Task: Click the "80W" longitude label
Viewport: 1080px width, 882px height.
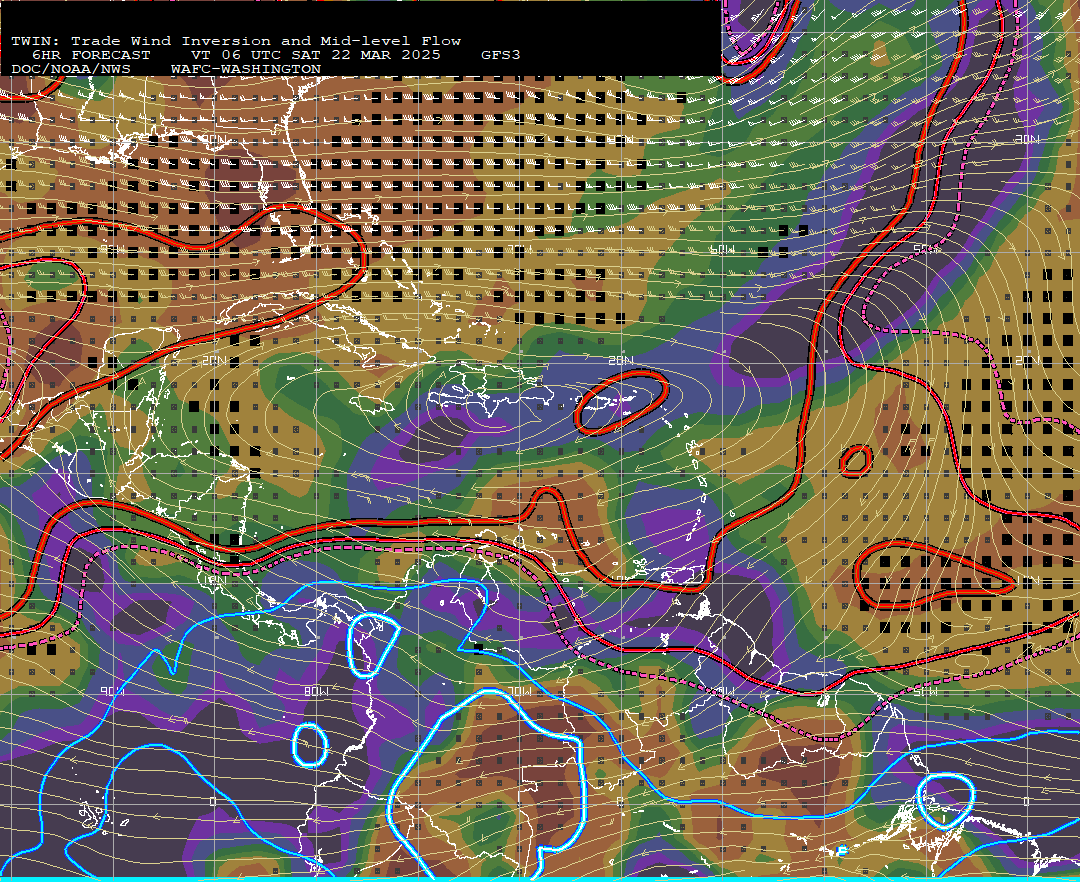Action: 316,691
